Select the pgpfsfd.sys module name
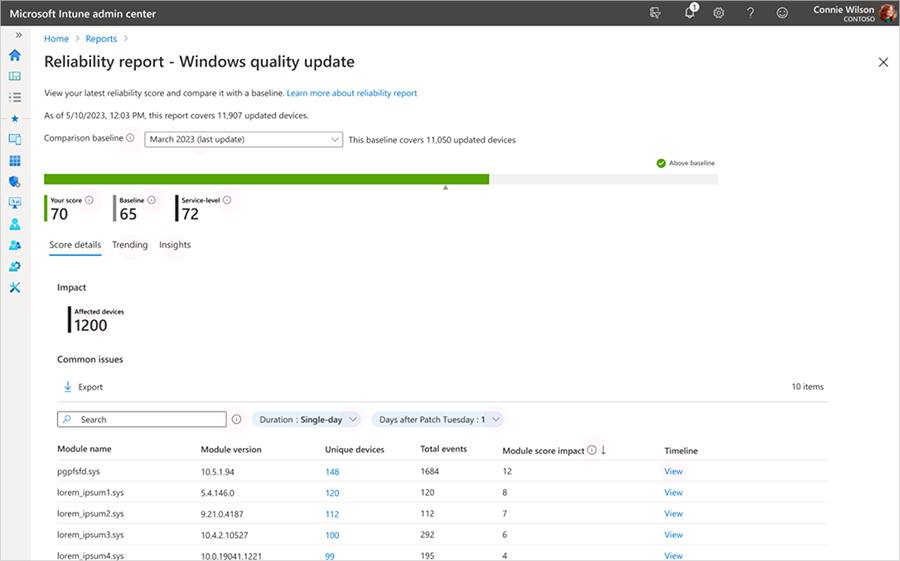900x561 pixels. pos(79,471)
